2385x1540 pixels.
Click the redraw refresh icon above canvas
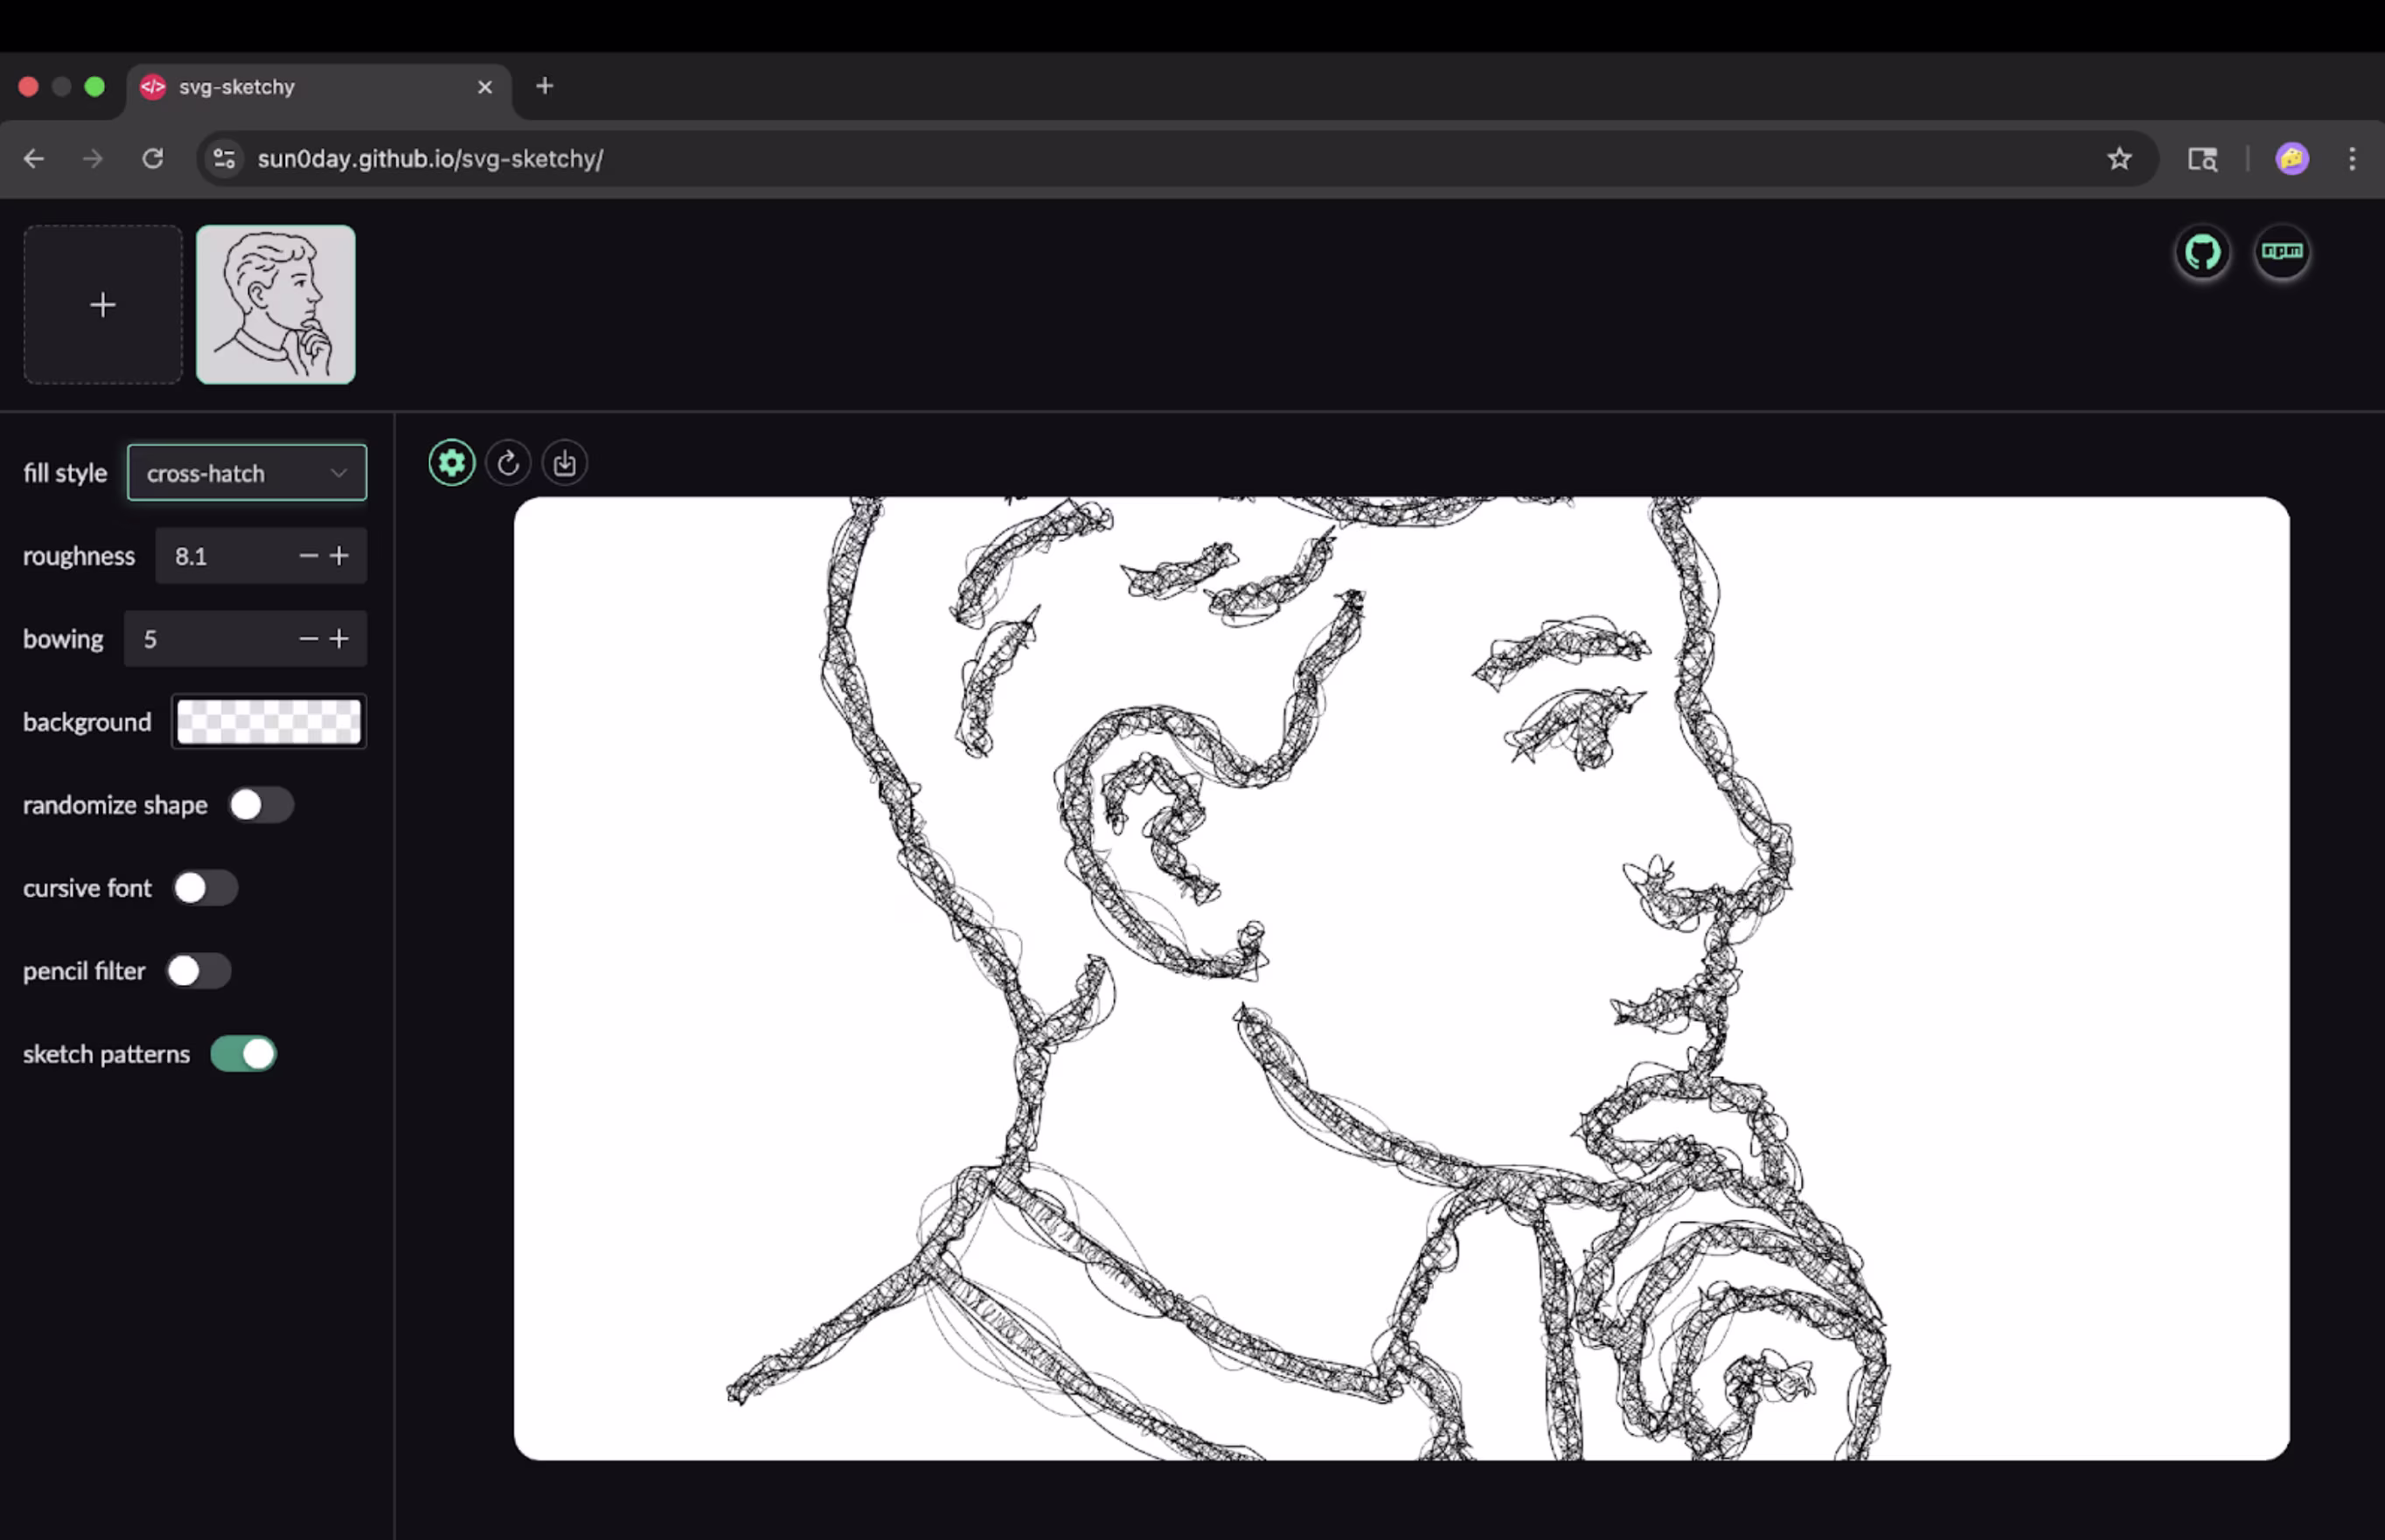click(x=508, y=463)
